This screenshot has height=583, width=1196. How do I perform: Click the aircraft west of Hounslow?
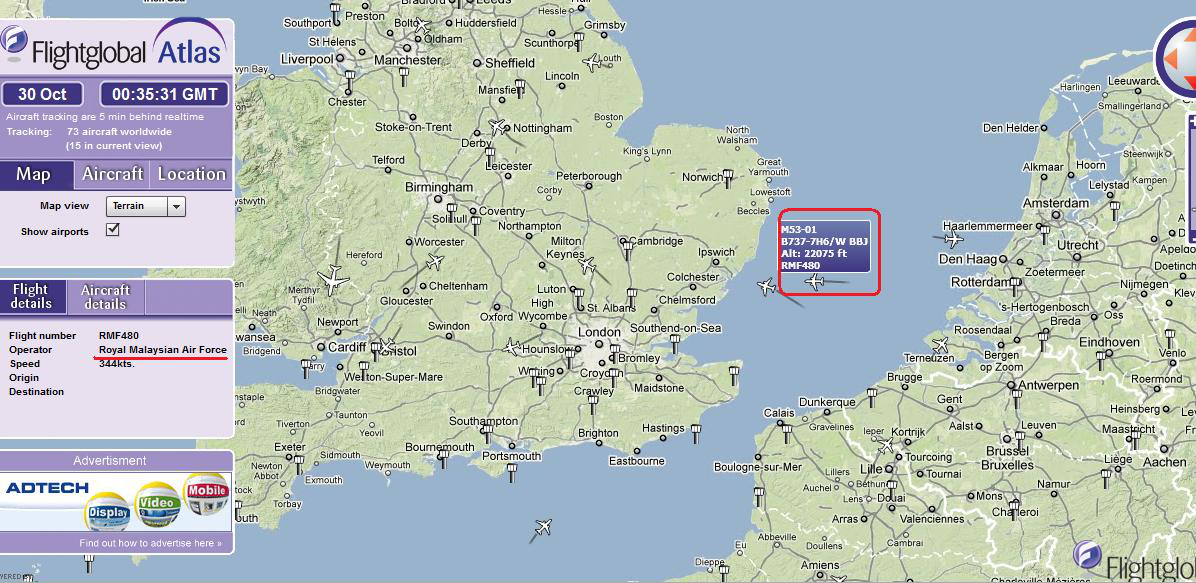pyautogui.click(x=513, y=347)
